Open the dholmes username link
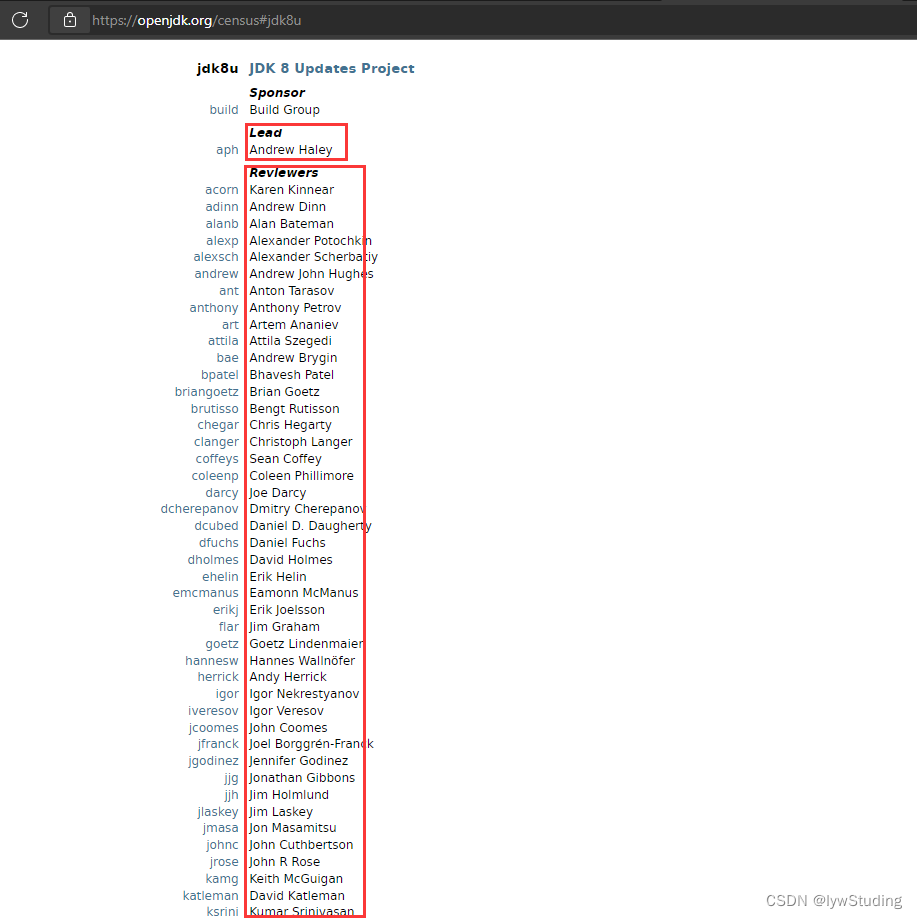917x919 pixels. pos(213,560)
